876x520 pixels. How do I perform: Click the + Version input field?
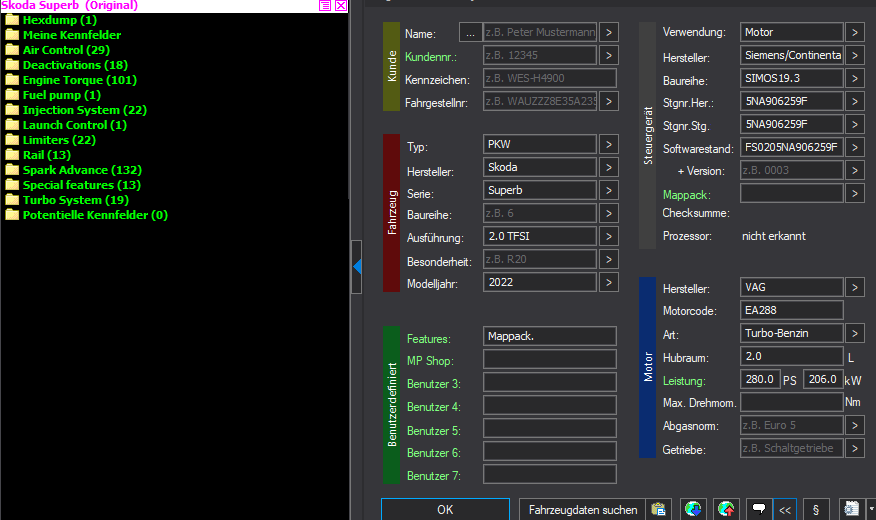[x=792, y=170]
